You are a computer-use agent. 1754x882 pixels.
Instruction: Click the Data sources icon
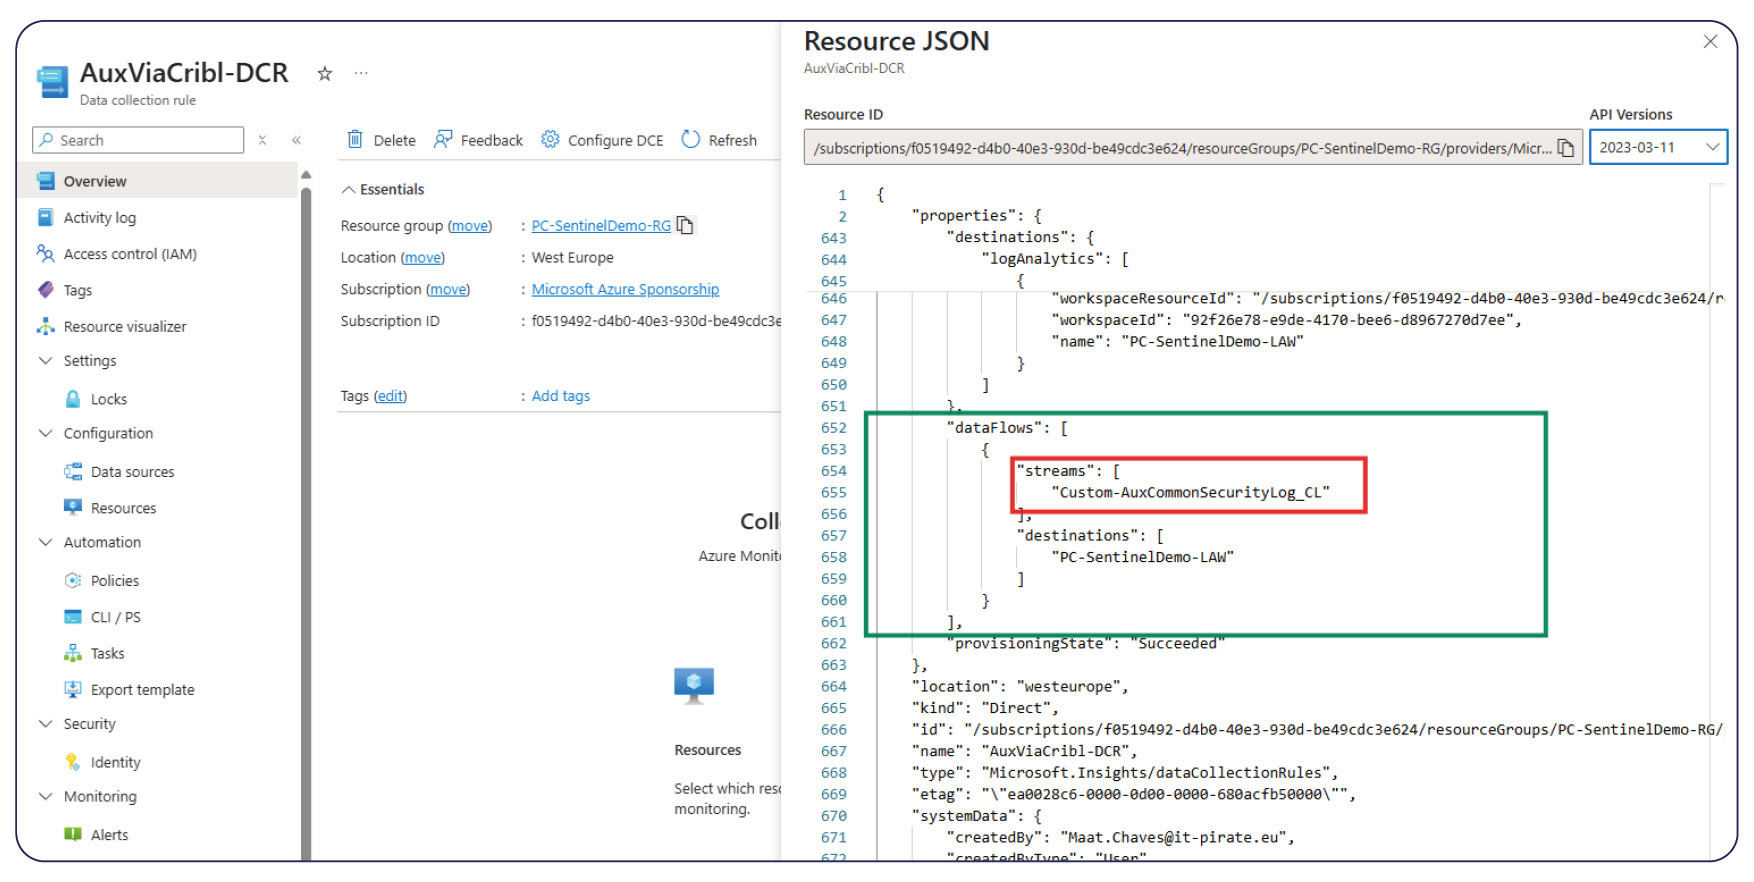tap(73, 471)
